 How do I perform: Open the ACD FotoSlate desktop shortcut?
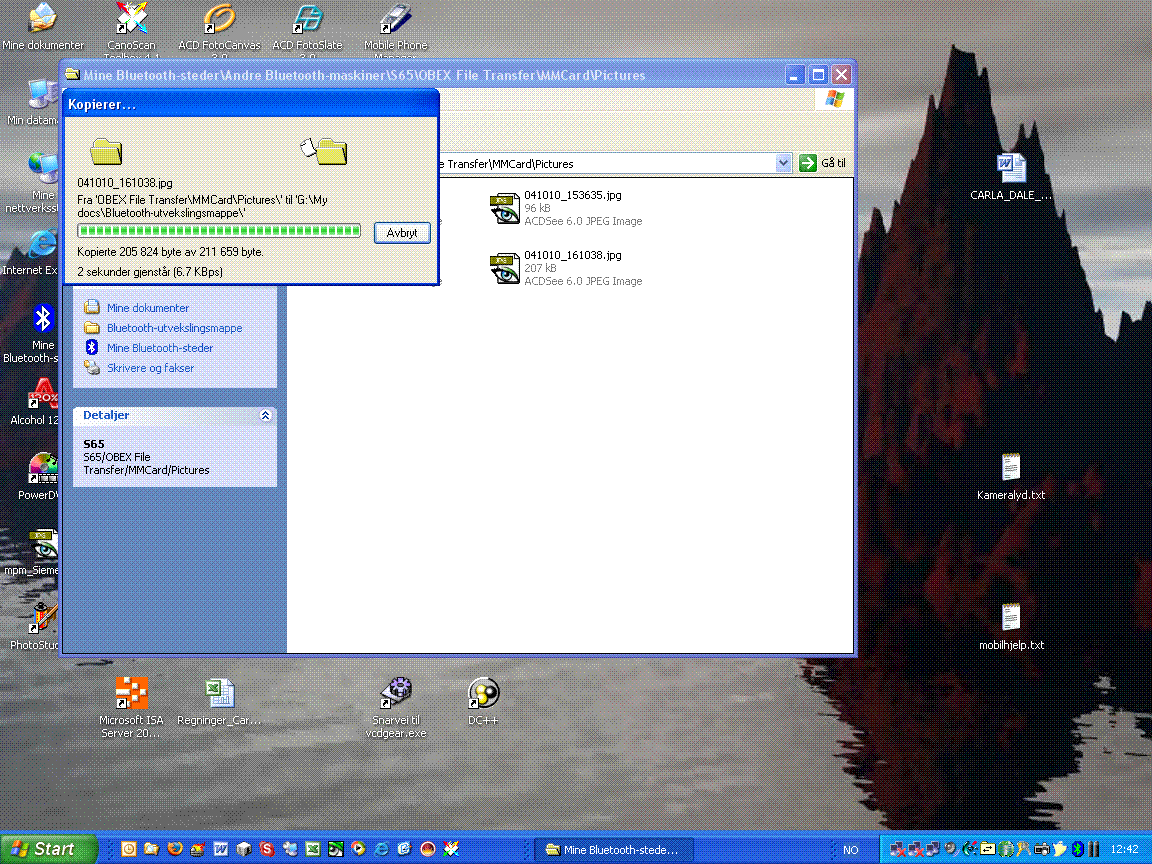307,29
